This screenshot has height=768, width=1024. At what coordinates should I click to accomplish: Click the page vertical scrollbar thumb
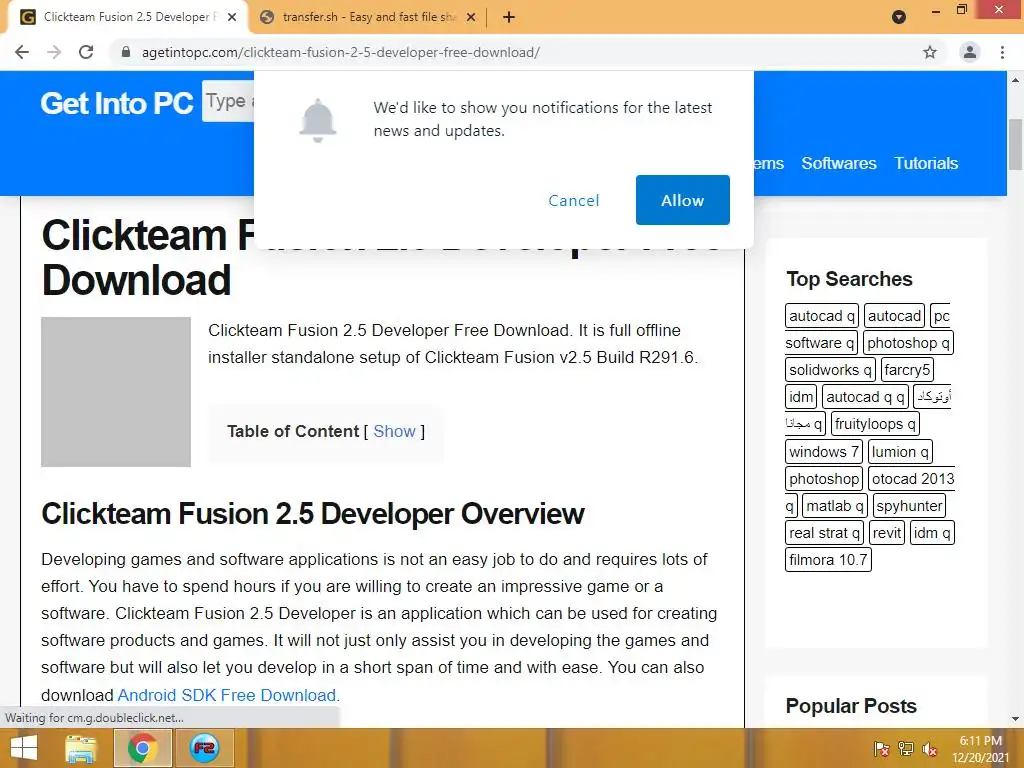pyautogui.click(x=1015, y=144)
